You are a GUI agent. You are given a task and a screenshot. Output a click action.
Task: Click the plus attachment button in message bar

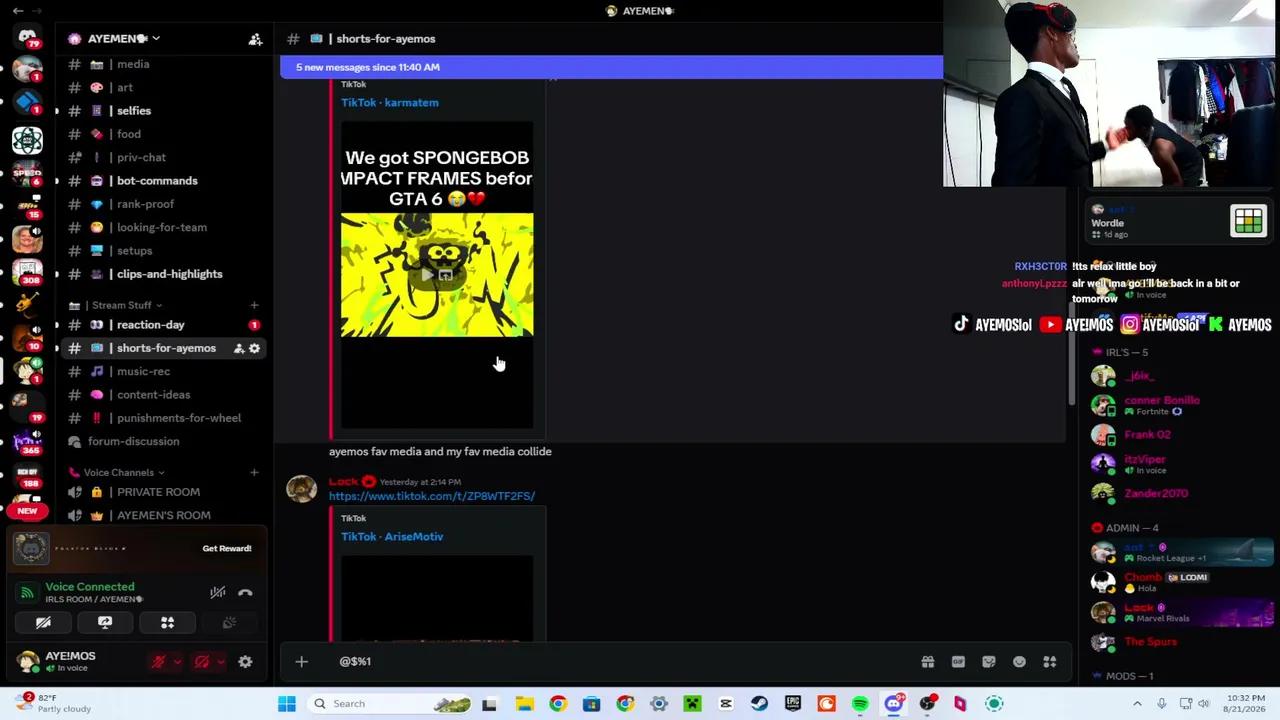pyautogui.click(x=301, y=661)
